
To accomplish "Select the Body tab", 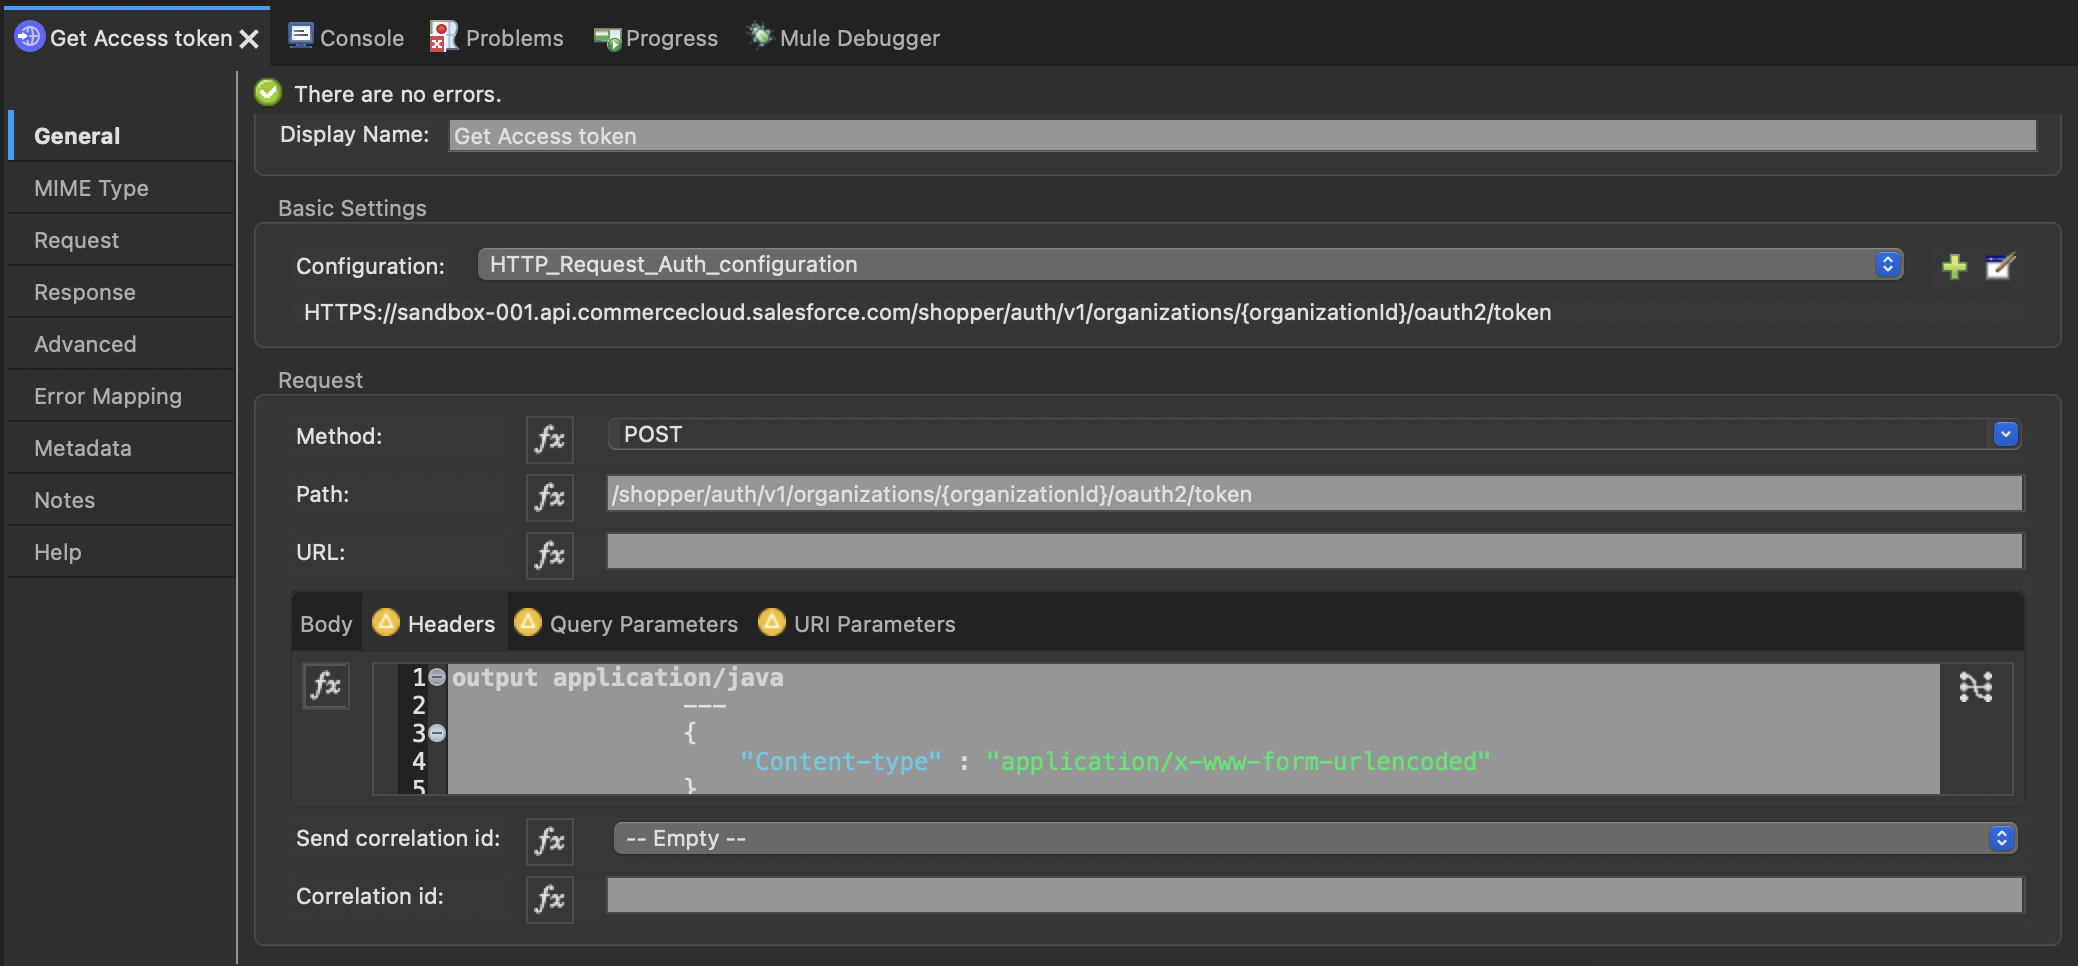I will 326,624.
